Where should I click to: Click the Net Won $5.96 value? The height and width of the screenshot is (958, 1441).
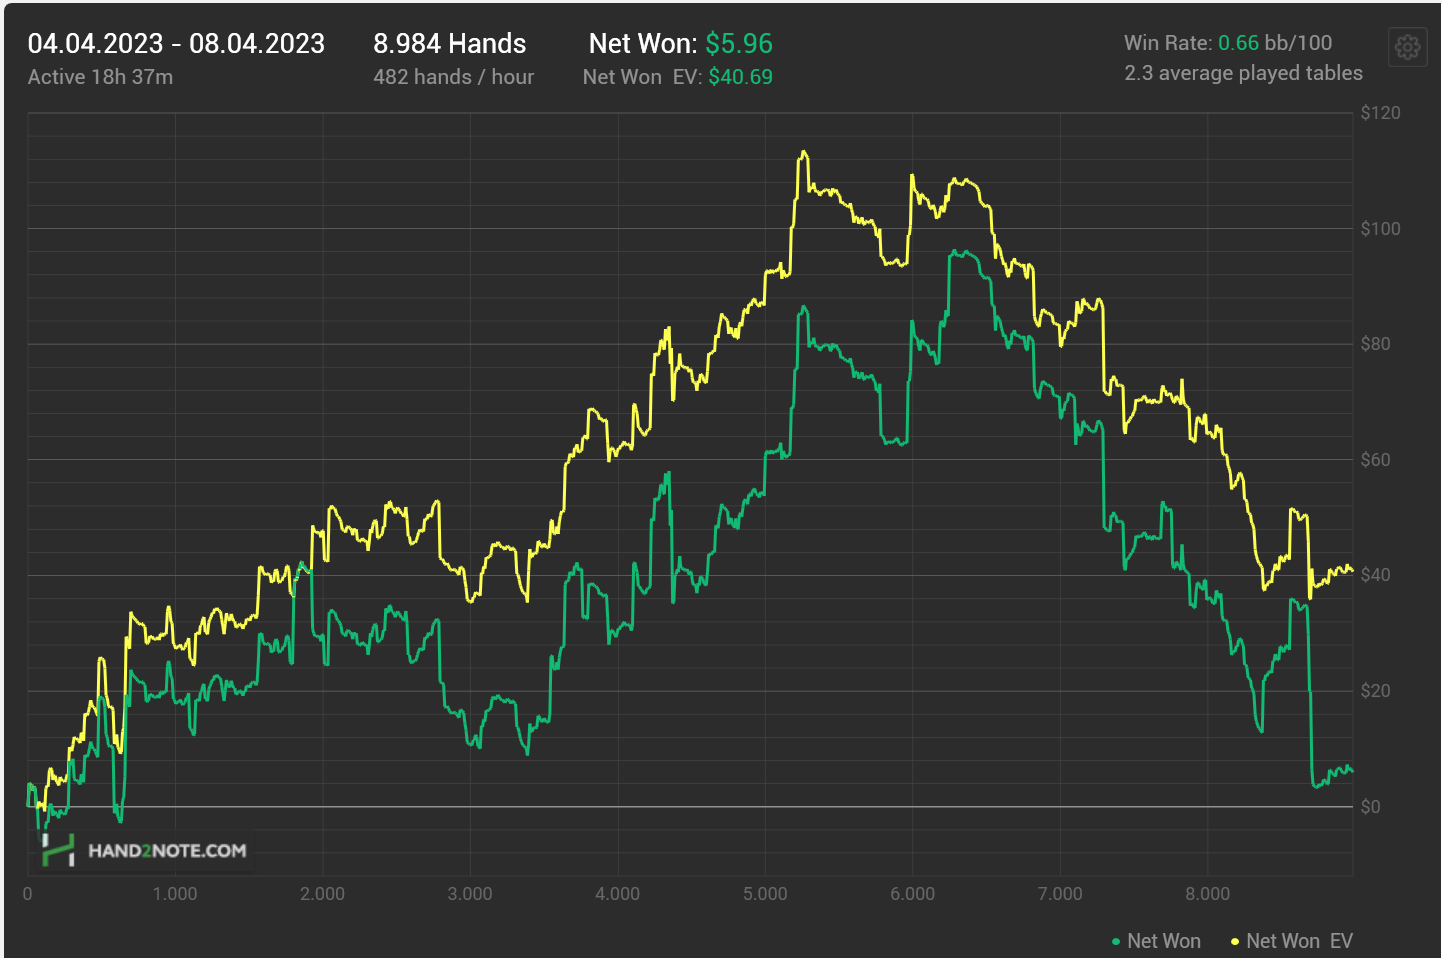[739, 44]
